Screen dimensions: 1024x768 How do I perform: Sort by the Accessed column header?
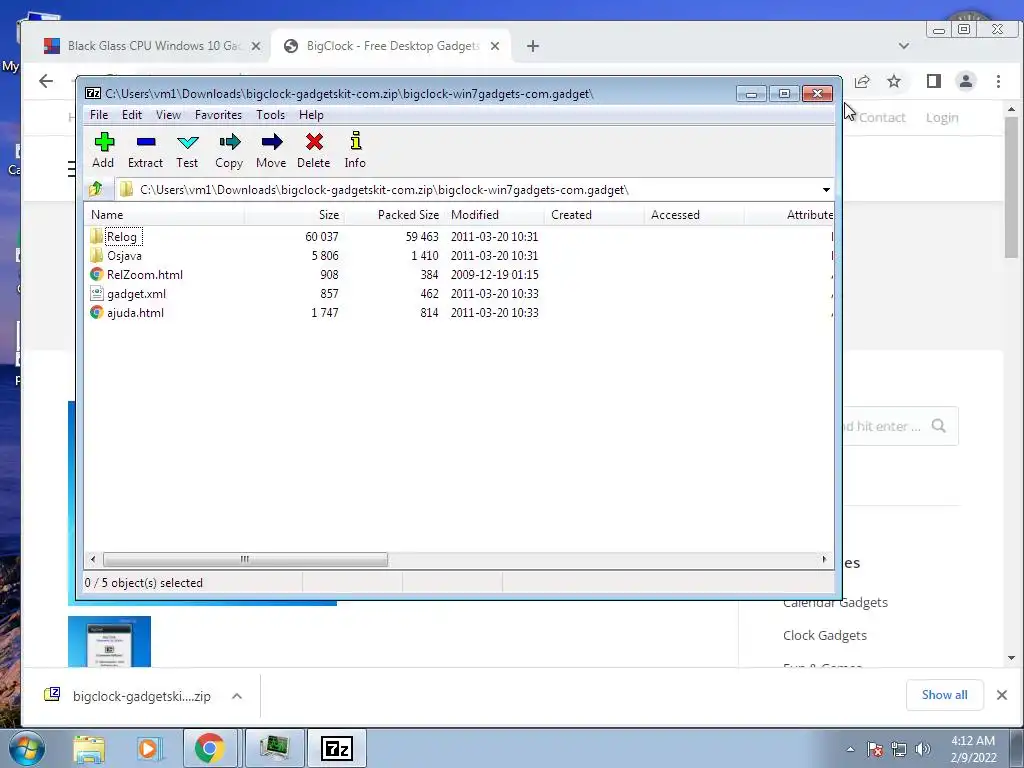695,215
